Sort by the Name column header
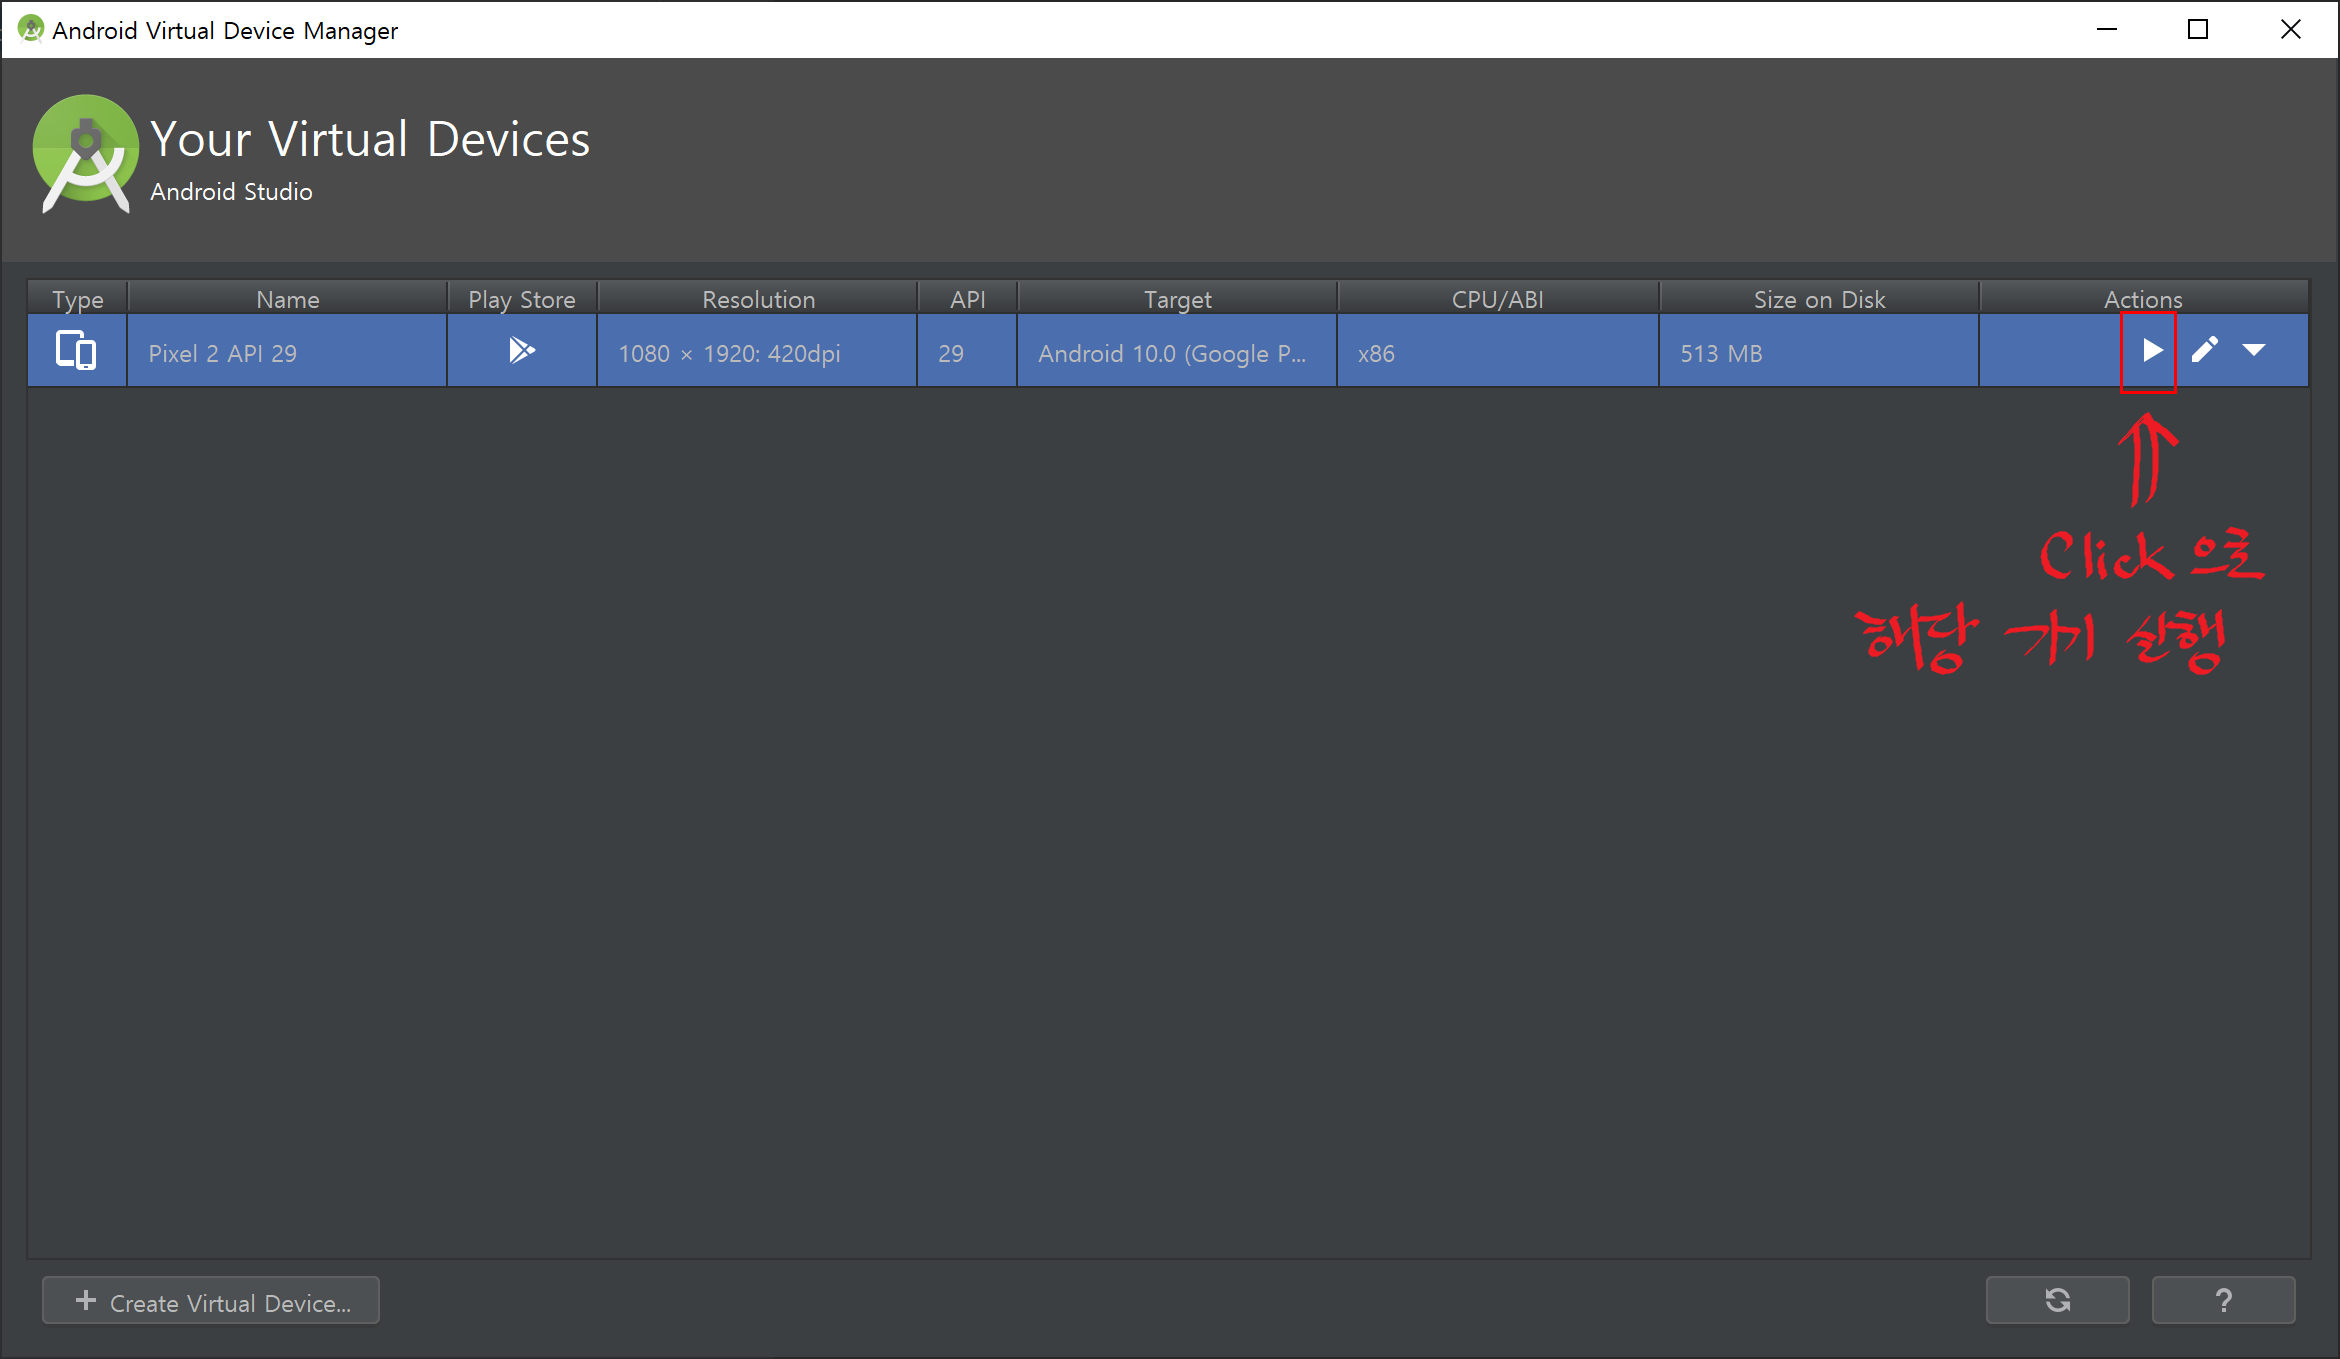The width and height of the screenshot is (2340, 1359). click(x=287, y=299)
